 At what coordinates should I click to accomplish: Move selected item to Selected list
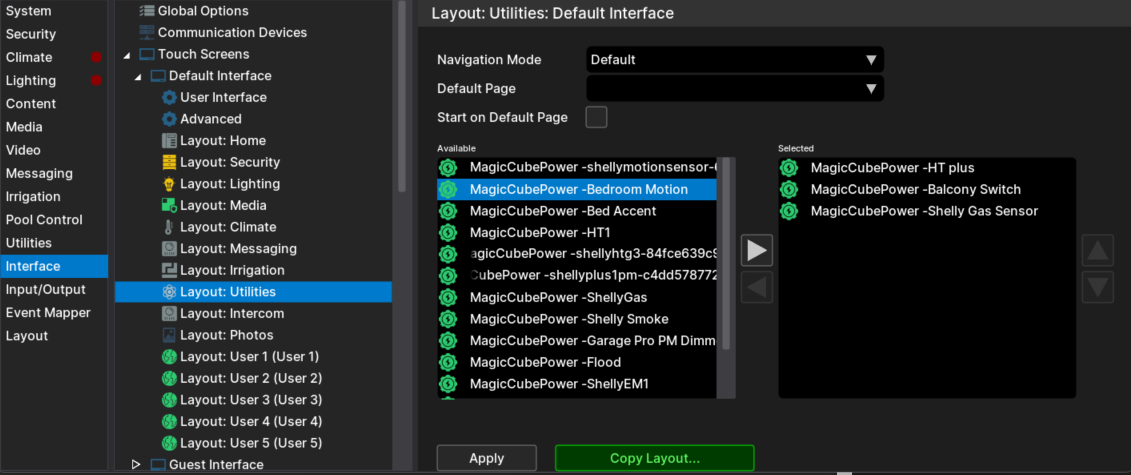(x=757, y=250)
